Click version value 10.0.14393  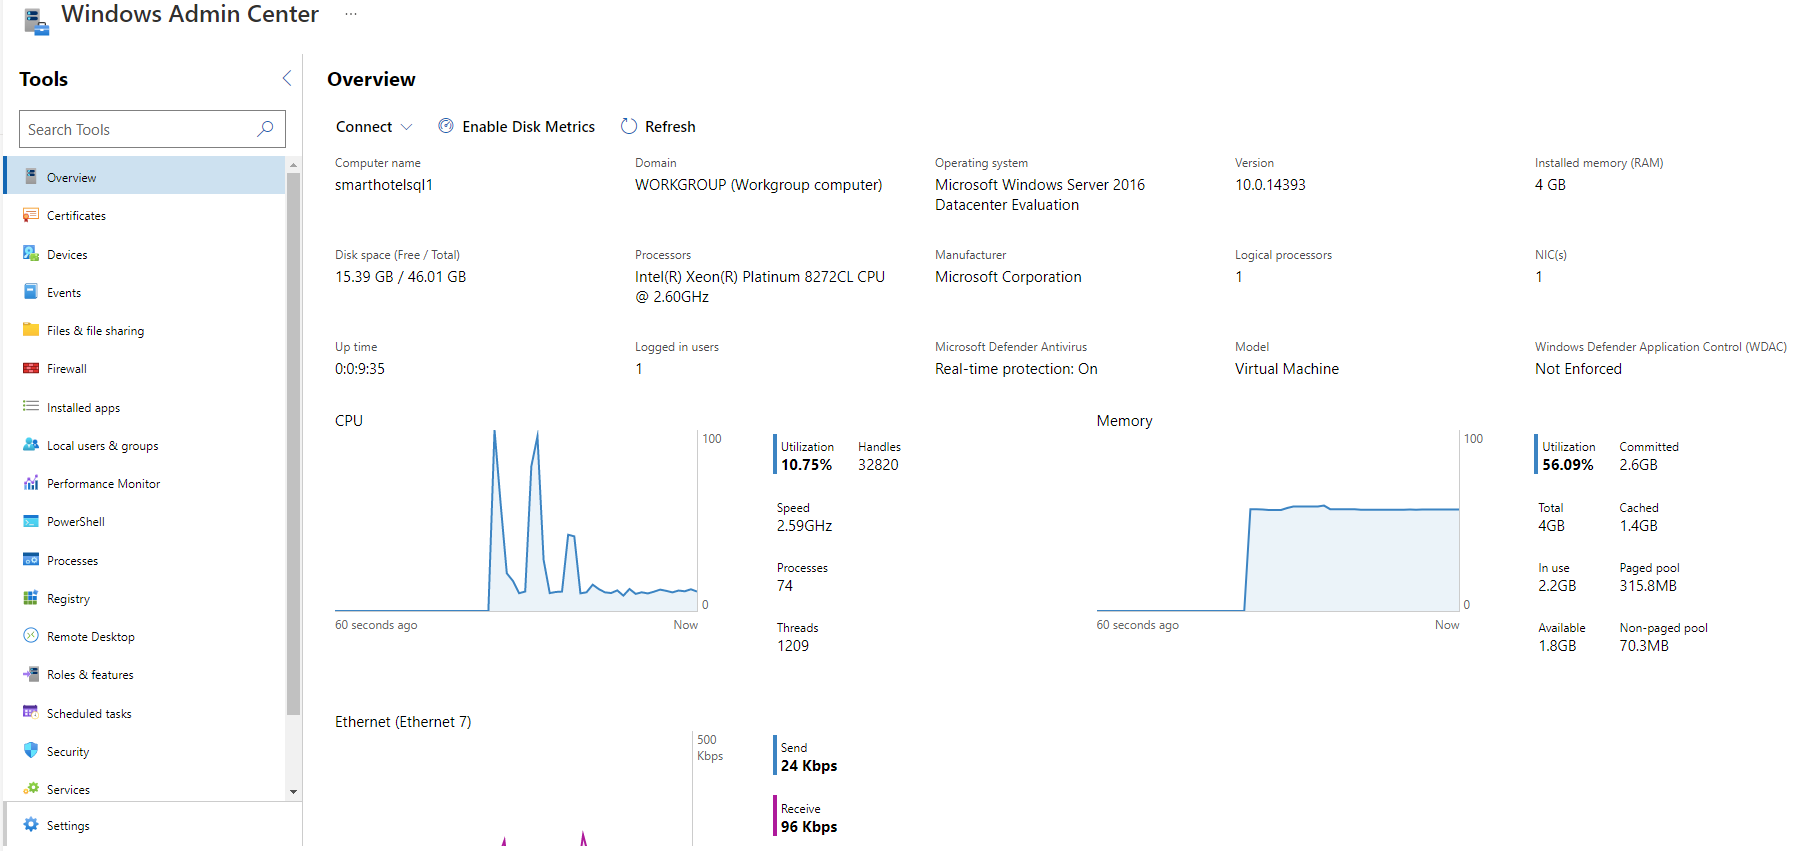pos(1270,185)
